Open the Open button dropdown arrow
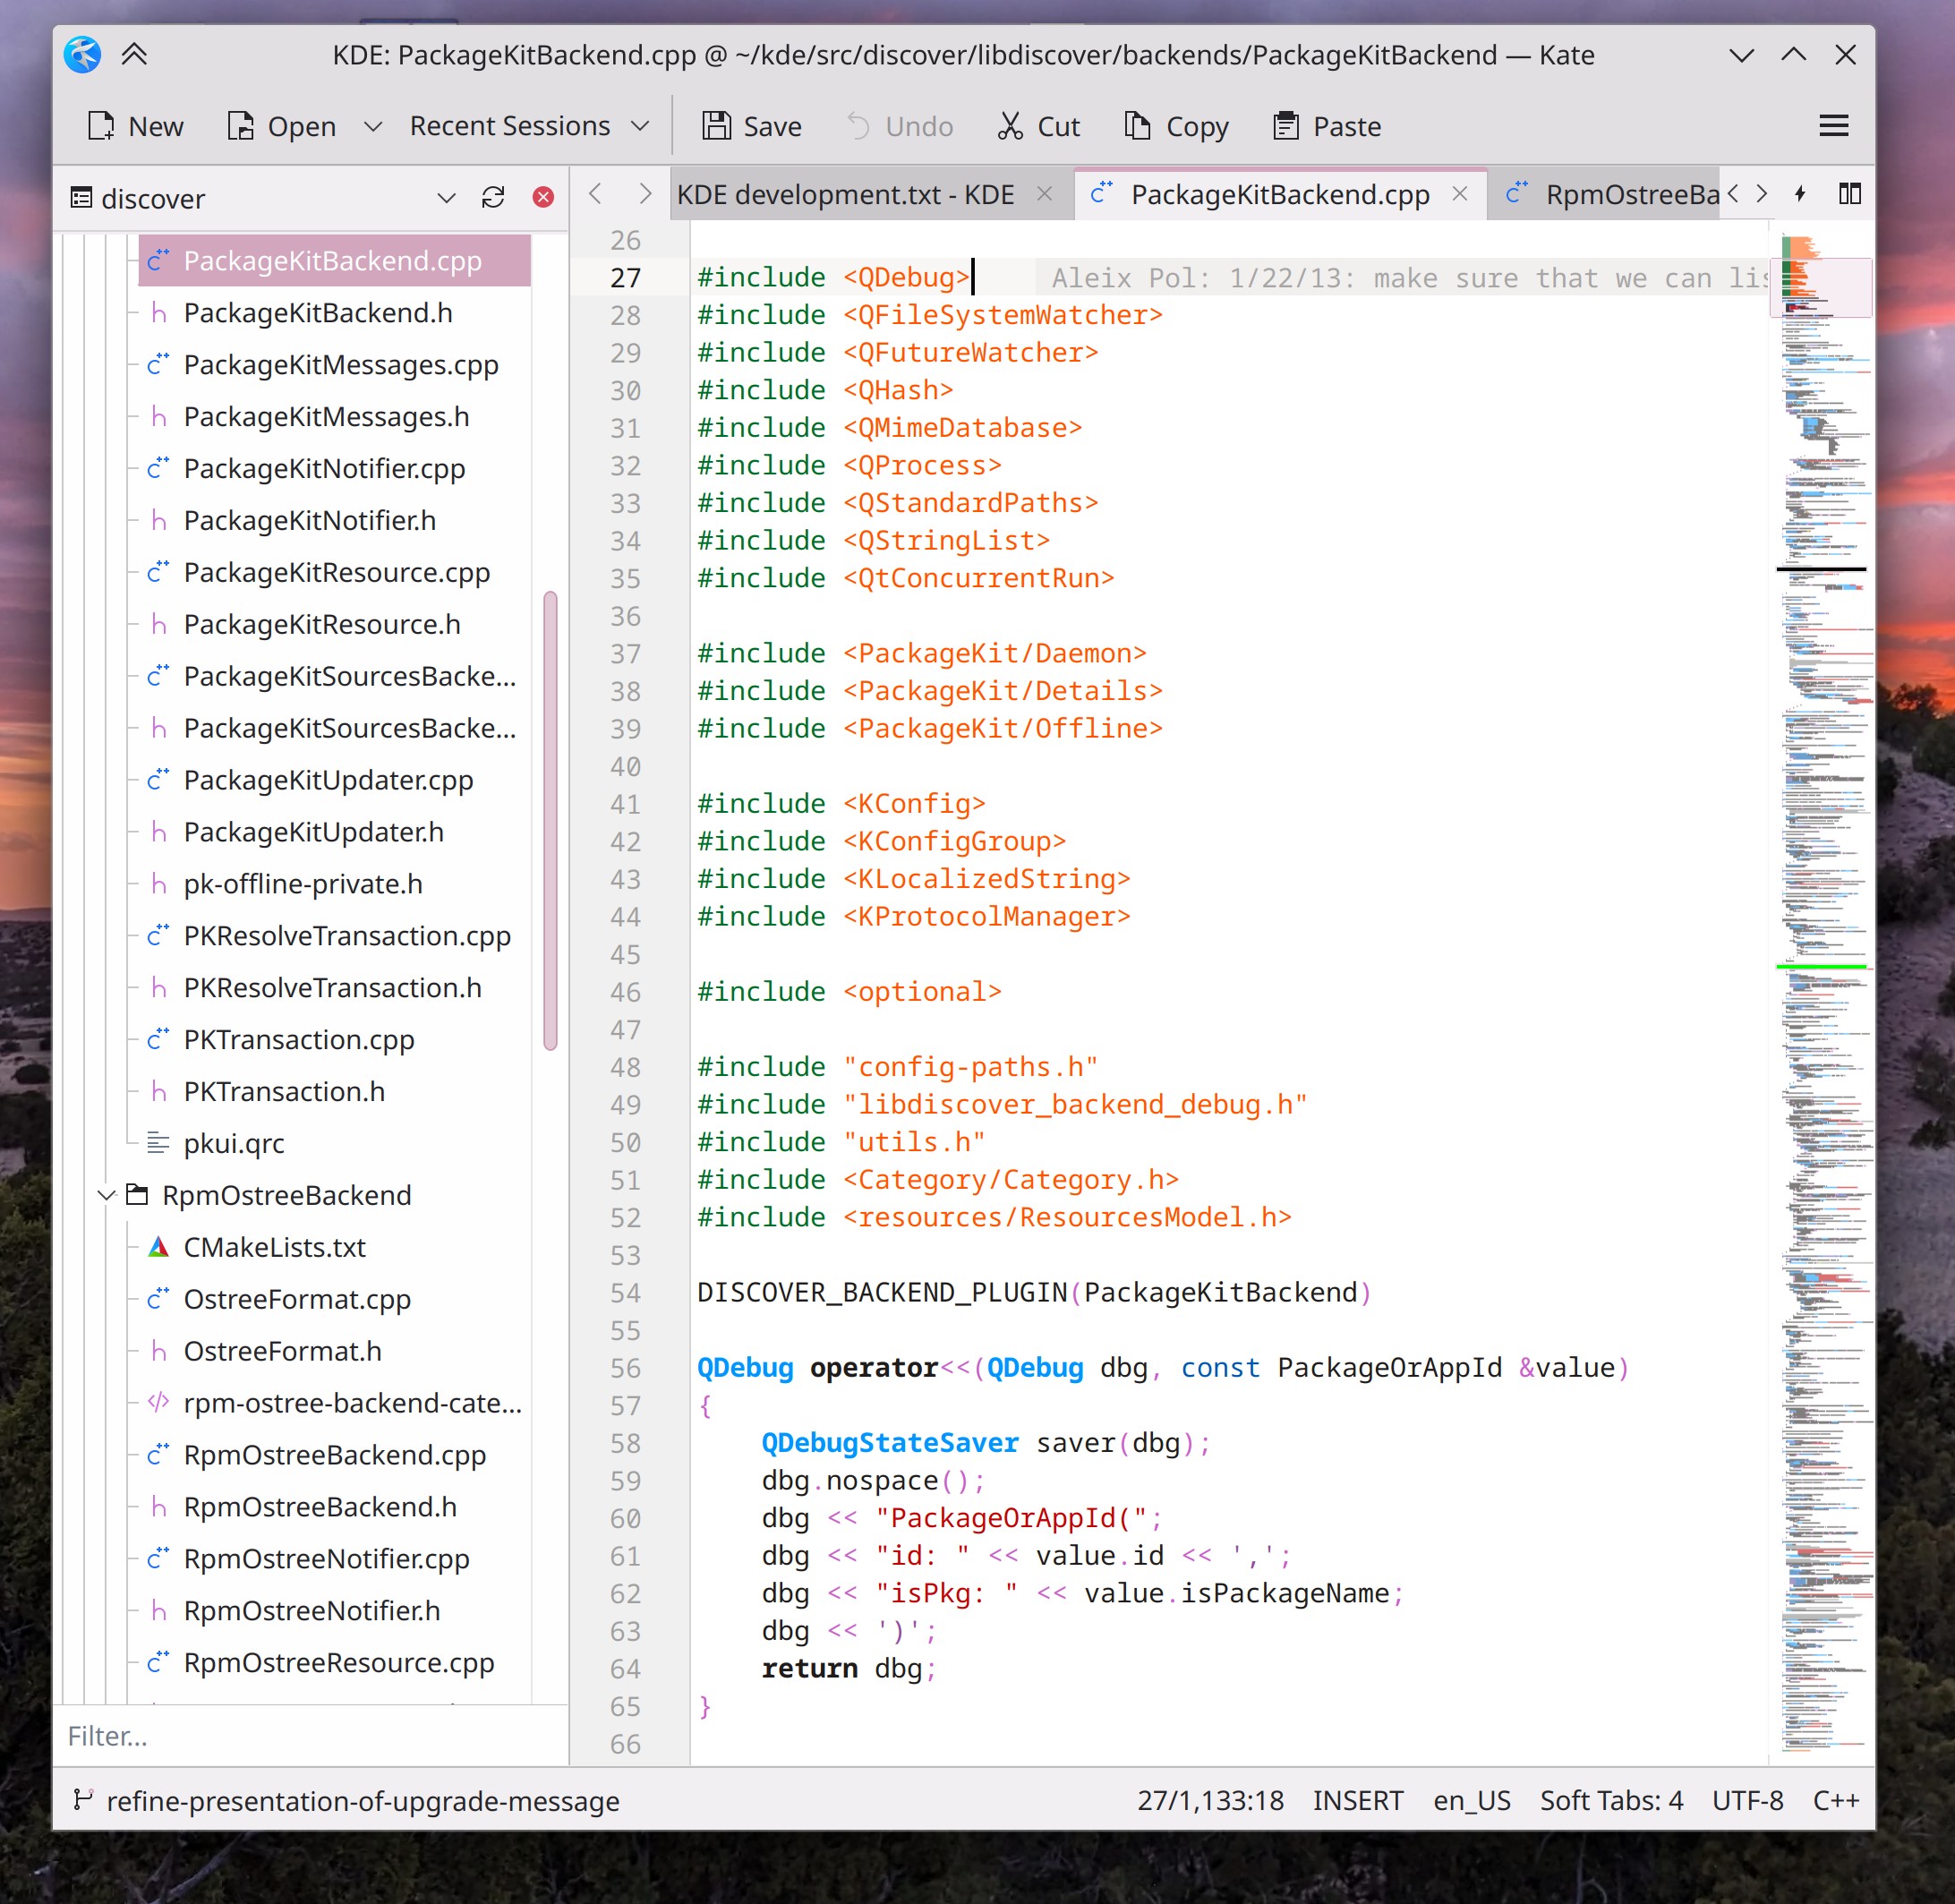The image size is (1955, 1904). click(x=373, y=126)
